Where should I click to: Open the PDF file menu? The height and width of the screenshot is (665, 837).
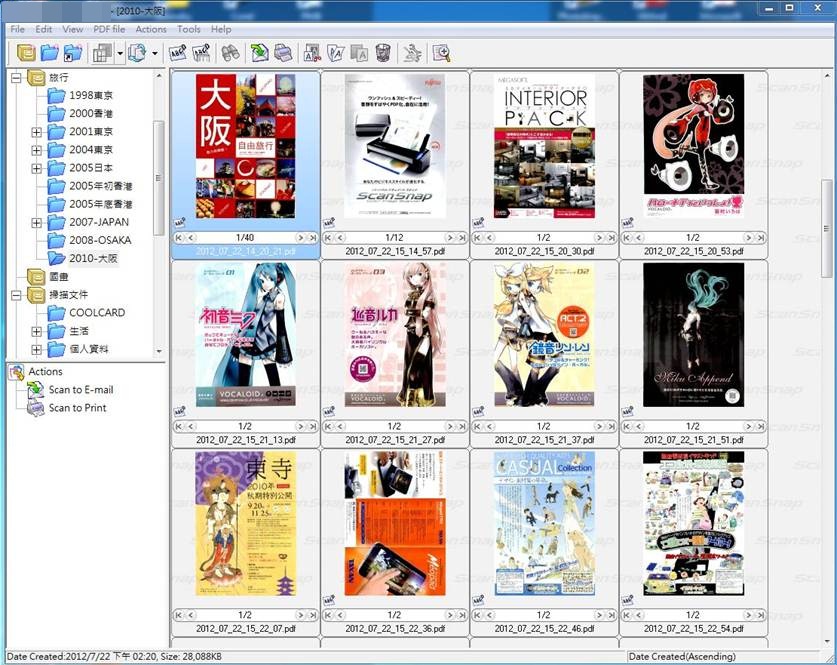click(x=109, y=29)
